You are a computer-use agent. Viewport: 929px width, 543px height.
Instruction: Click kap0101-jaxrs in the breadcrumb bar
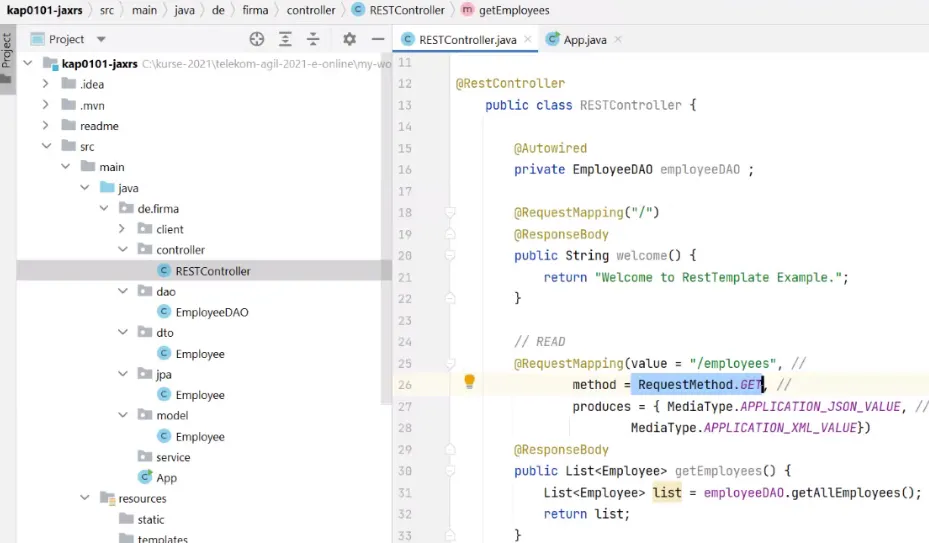(44, 10)
